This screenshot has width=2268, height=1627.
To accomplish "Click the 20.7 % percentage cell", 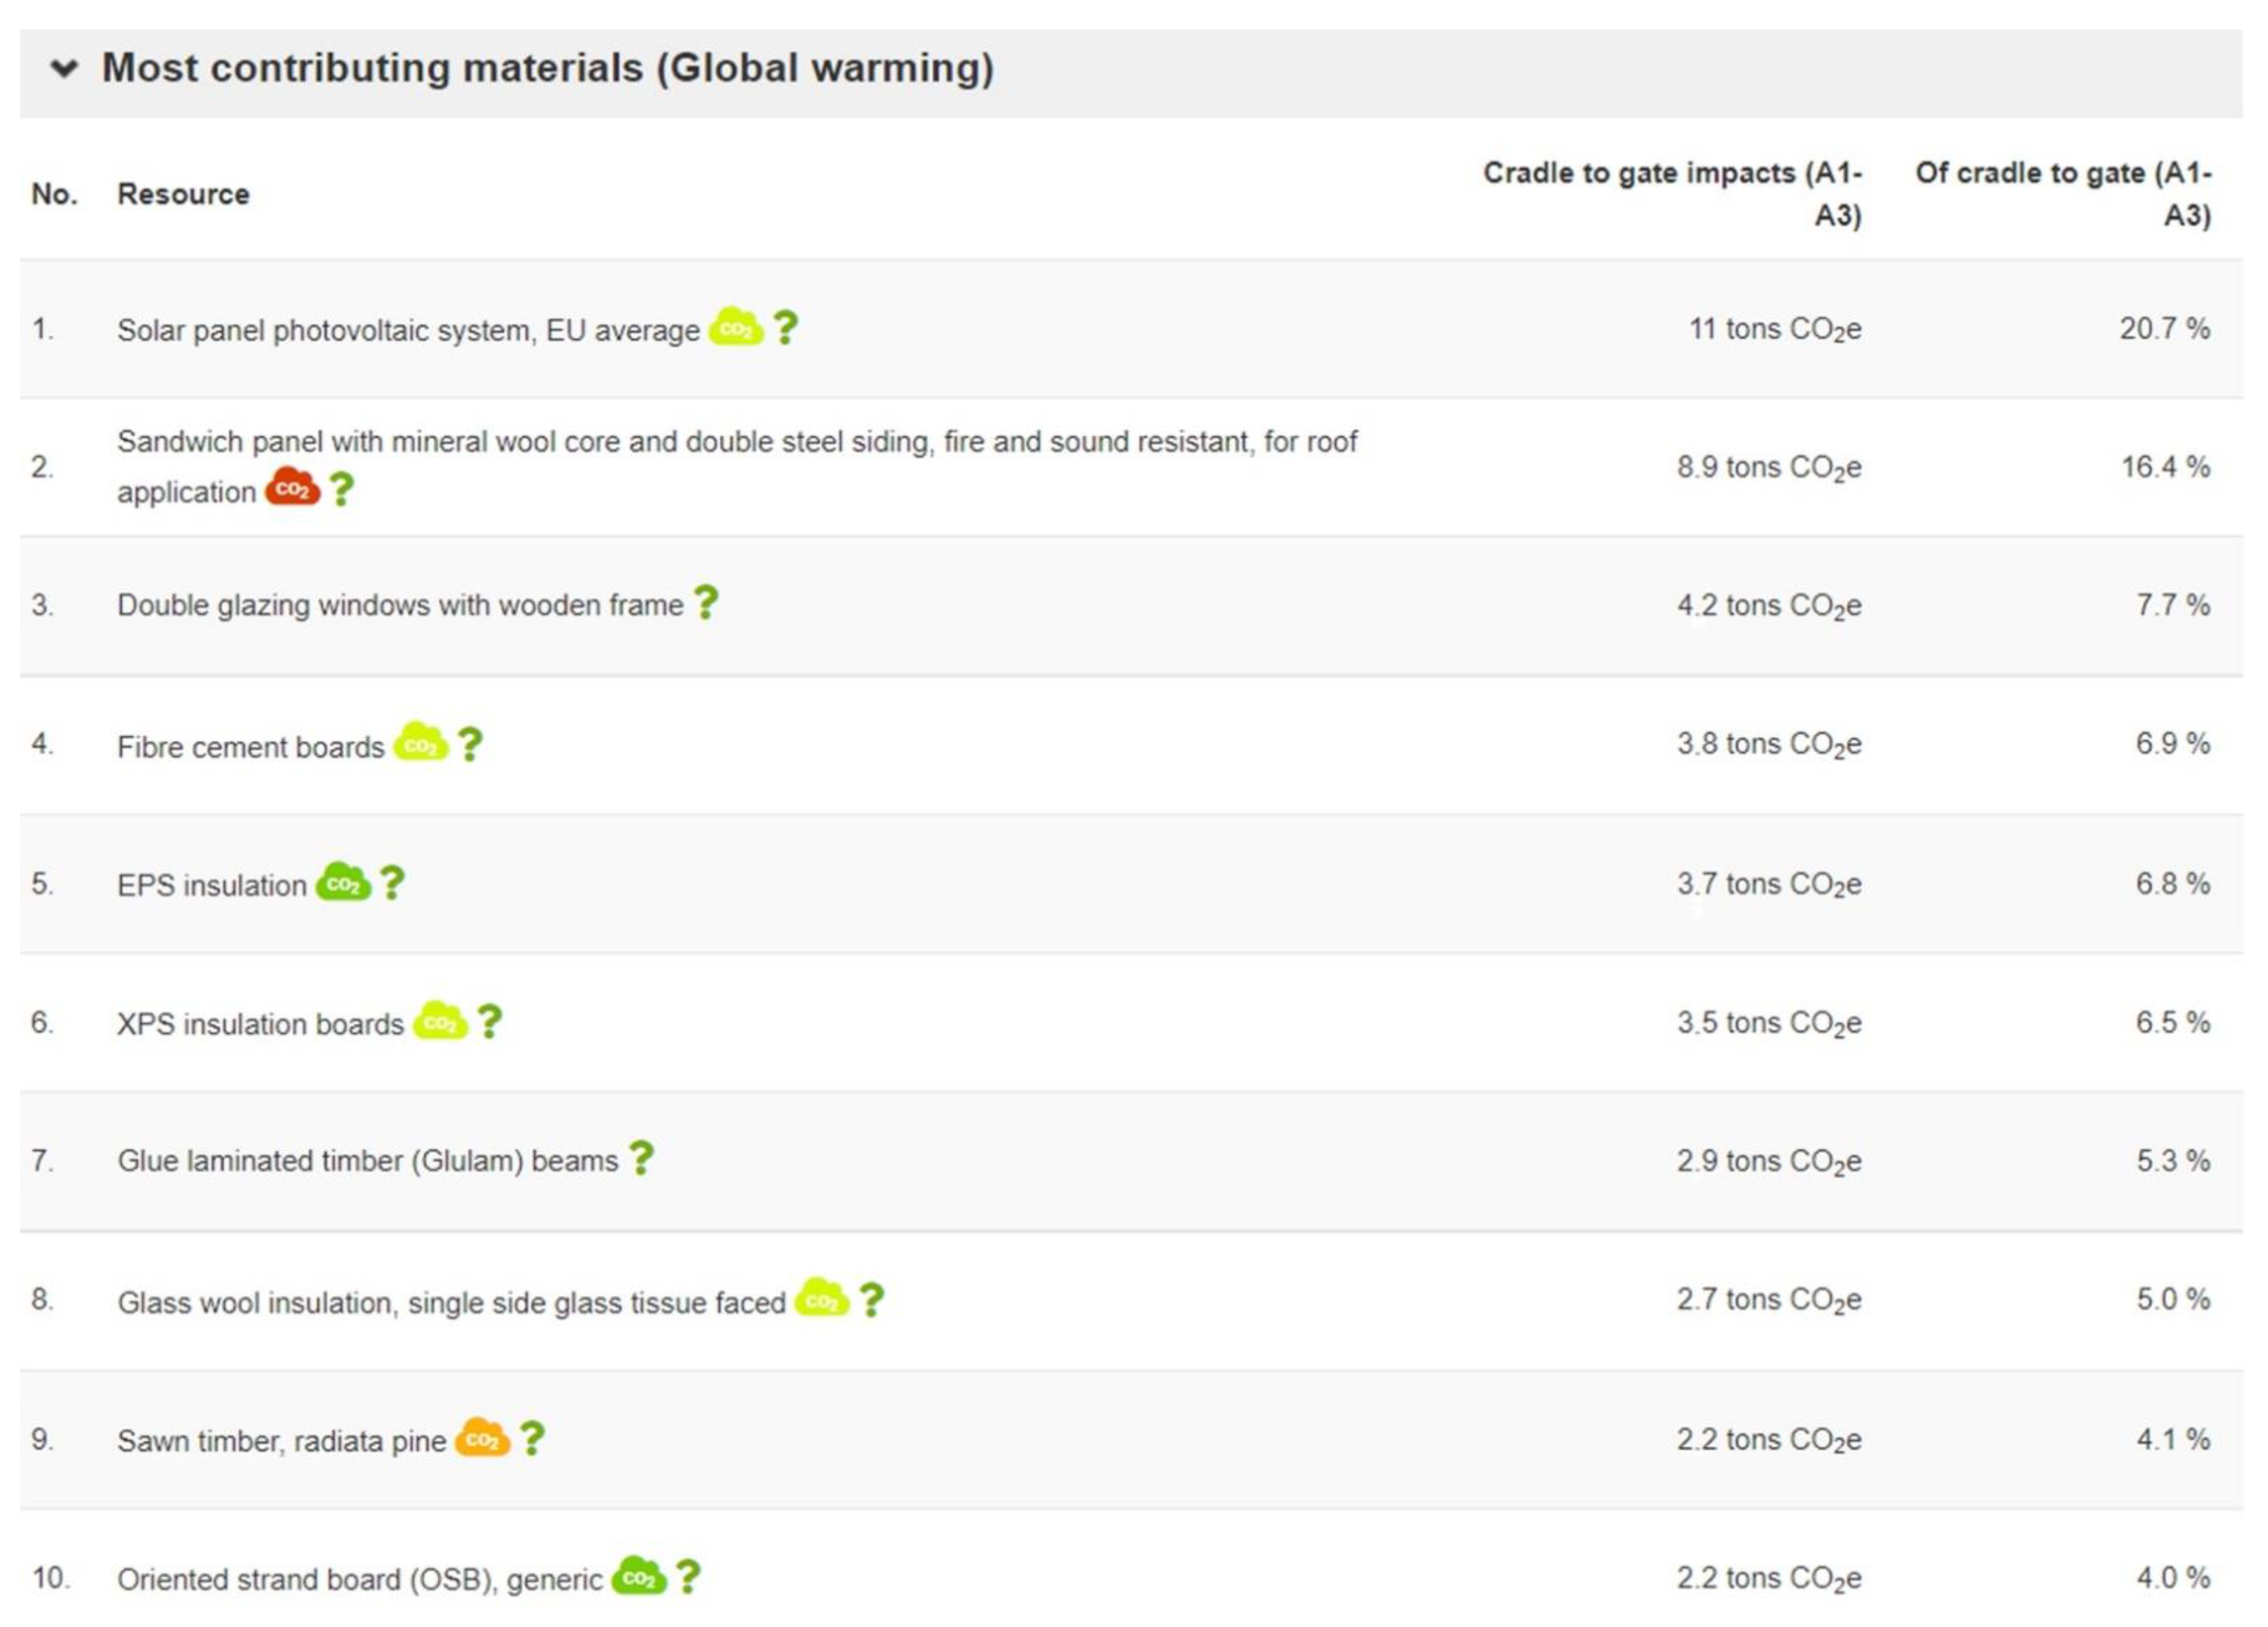I will (2165, 328).
